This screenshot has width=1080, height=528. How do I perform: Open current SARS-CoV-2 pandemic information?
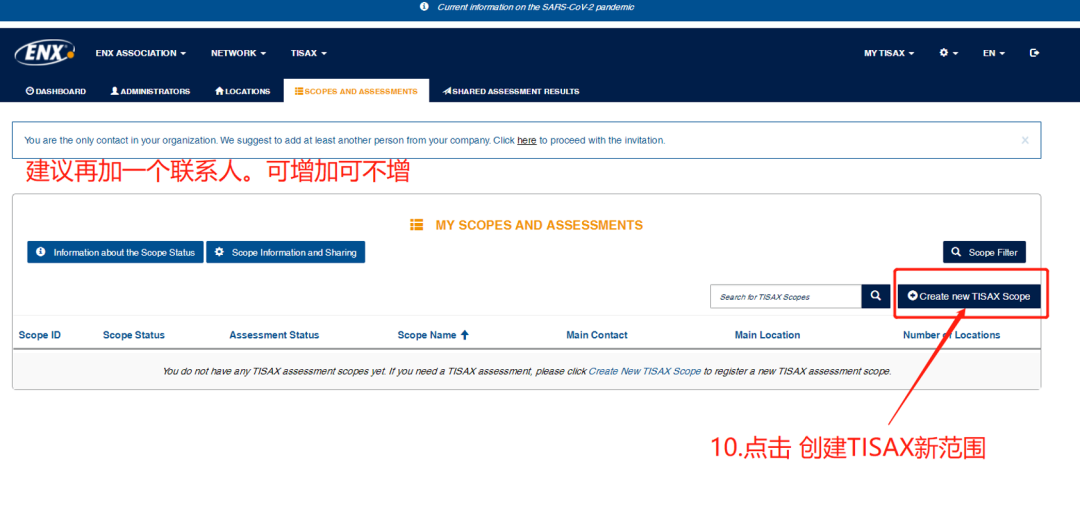coord(535,7)
